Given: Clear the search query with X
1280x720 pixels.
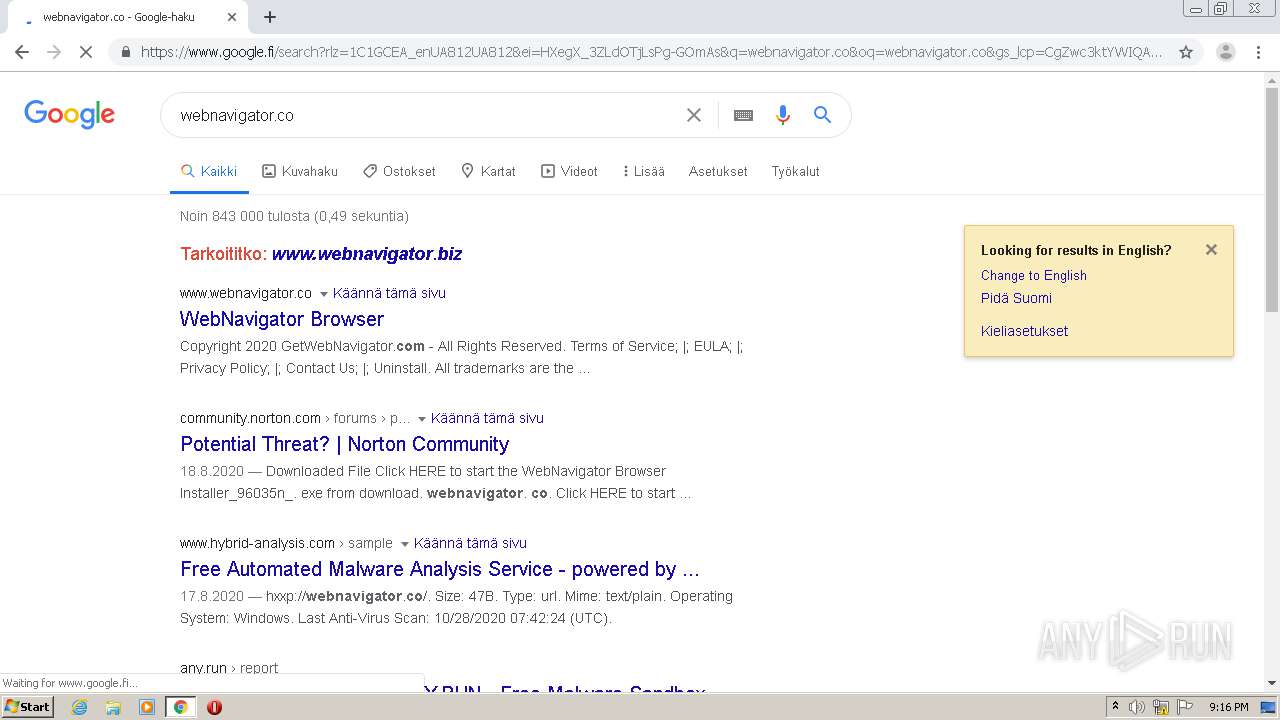Looking at the screenshot, I should [x=694, y=115].
